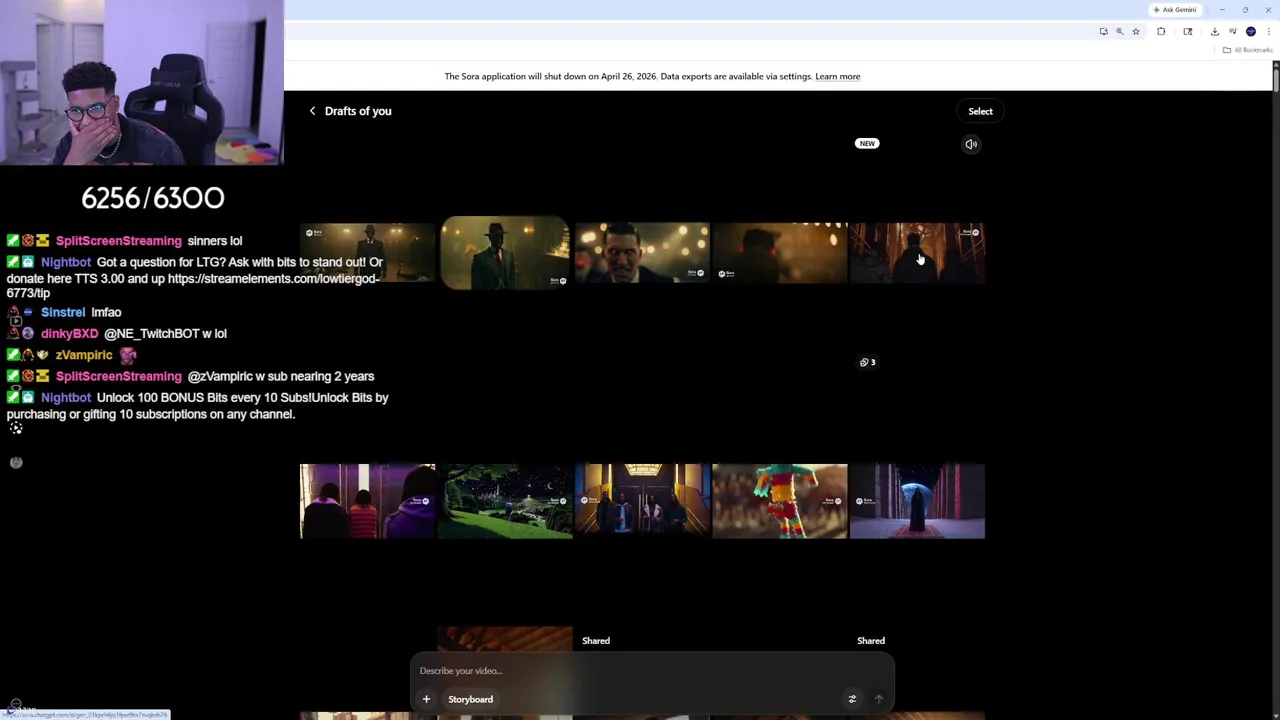Image resolution: width=1280 pixels, height=720 pixels.
Task: Open the golden elevator doors thumbnail
Action: click(x=642, y=501)
